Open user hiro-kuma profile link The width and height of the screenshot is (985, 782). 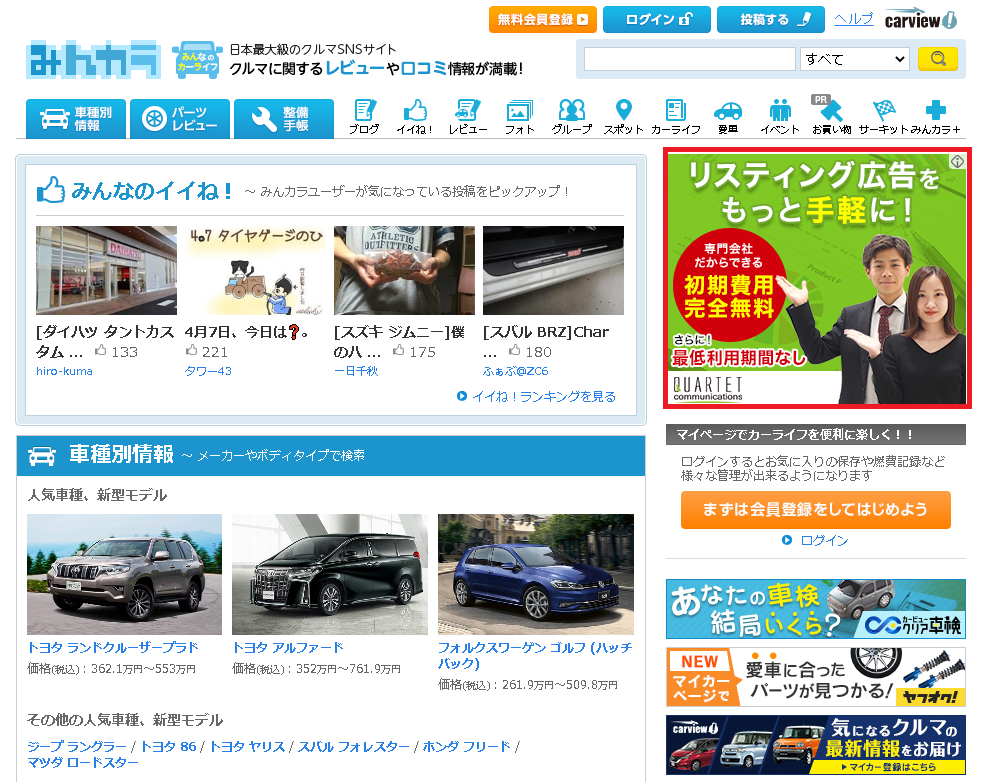(x=64, y=371)
